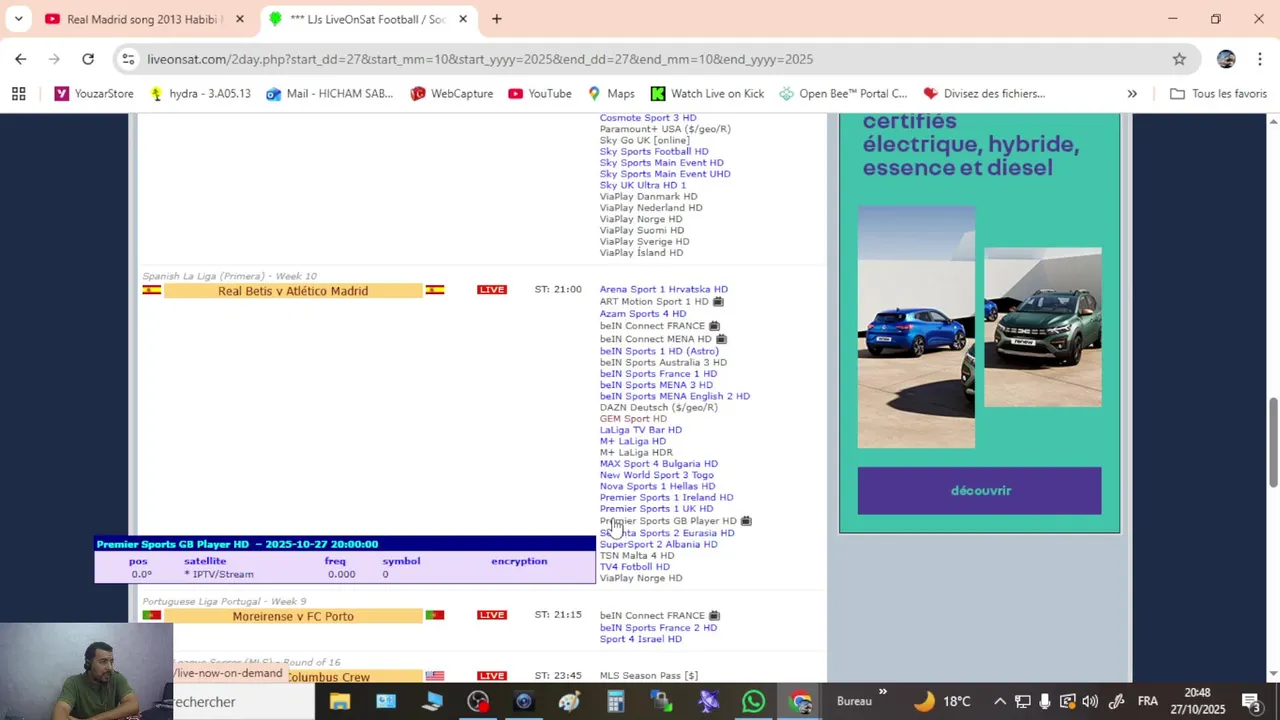Click the weather 18°C widget
This screenshot has width=1280, height=720.
[x=941, y=701]
